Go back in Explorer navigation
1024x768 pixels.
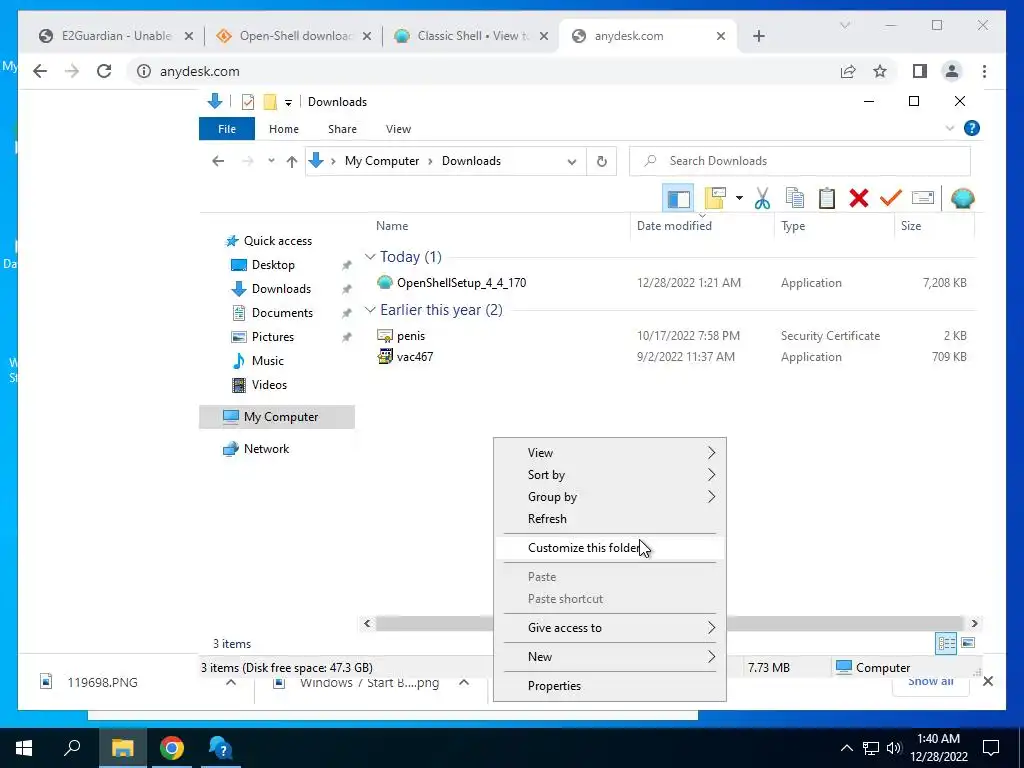point(218,161)
